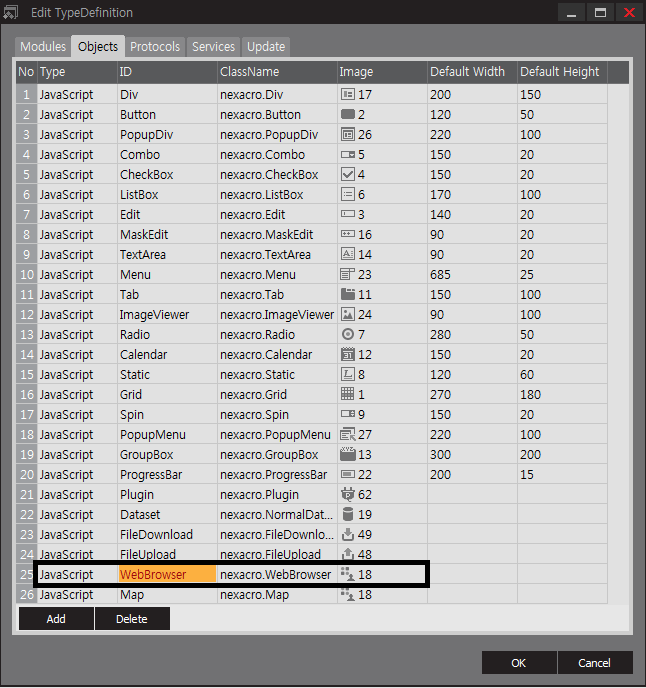The height and width of the screenshot is (688, 646).
Task: Click the Default Width column header
Action: pos(472,72)
